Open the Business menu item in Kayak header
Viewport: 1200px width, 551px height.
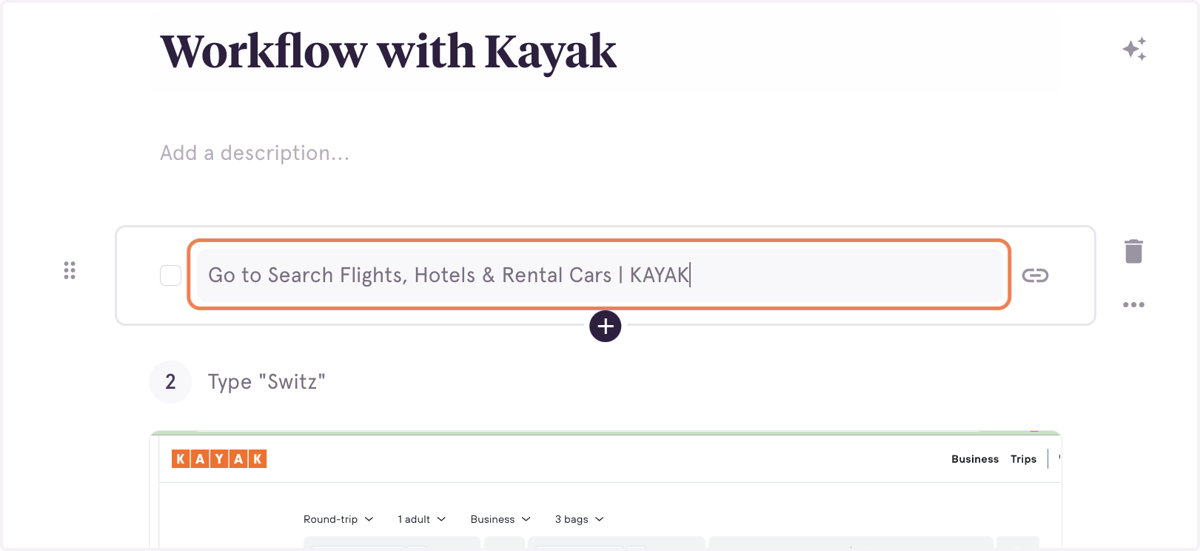coord(975,459)
